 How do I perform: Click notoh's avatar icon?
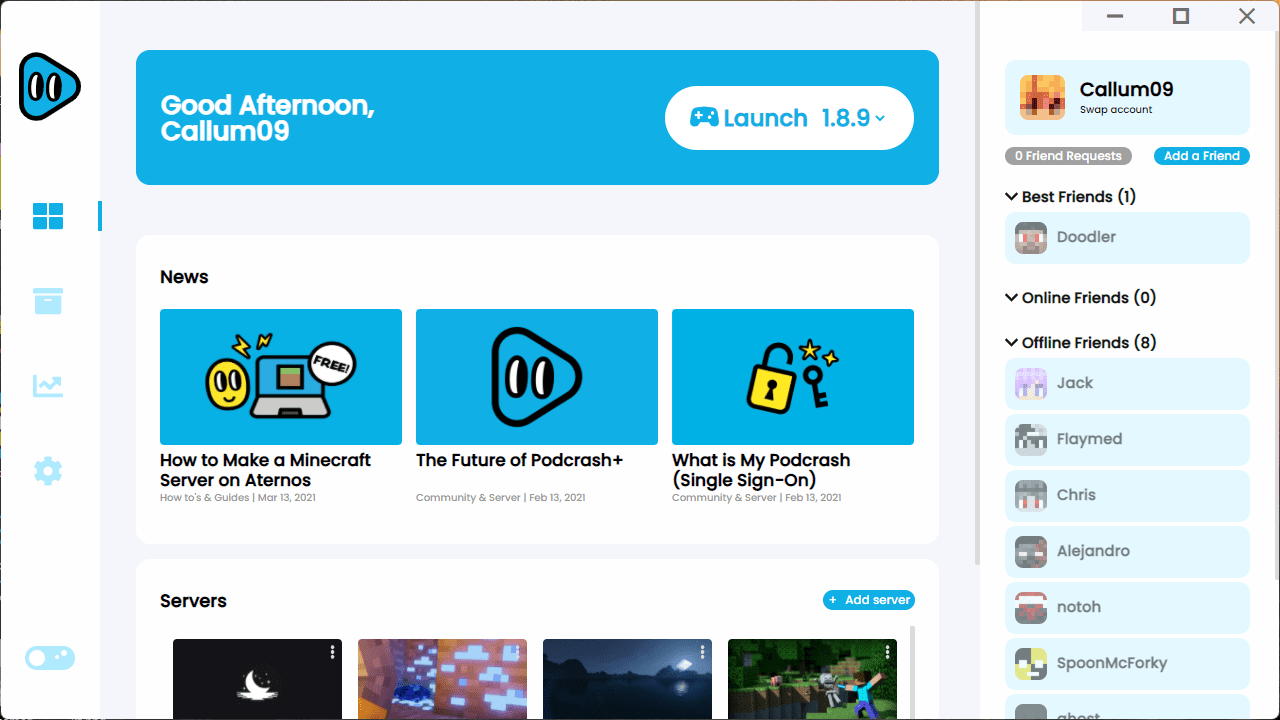coord(1031,608)
